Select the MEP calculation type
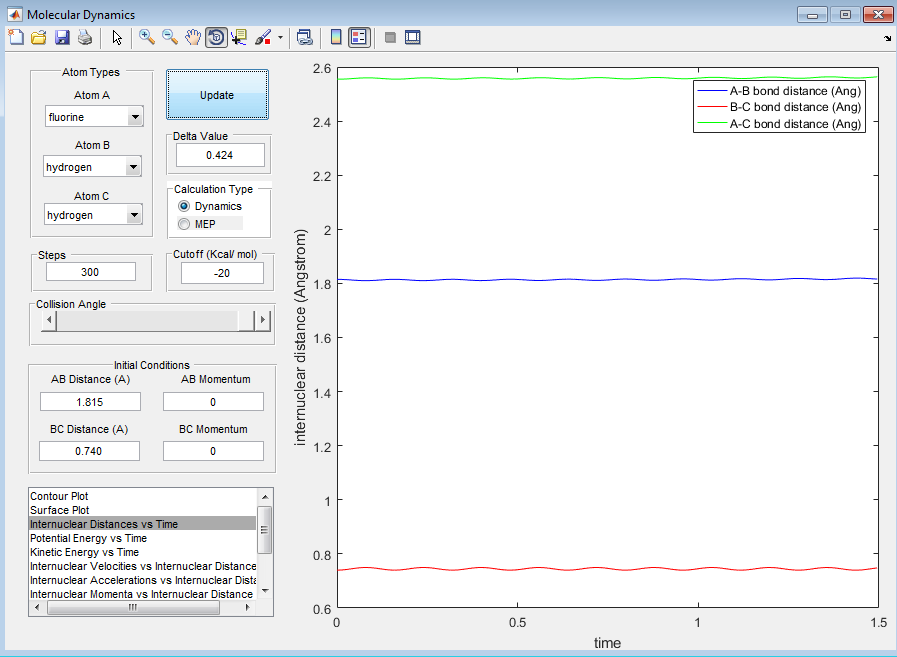Screen dimensions: 897x657 184,224
